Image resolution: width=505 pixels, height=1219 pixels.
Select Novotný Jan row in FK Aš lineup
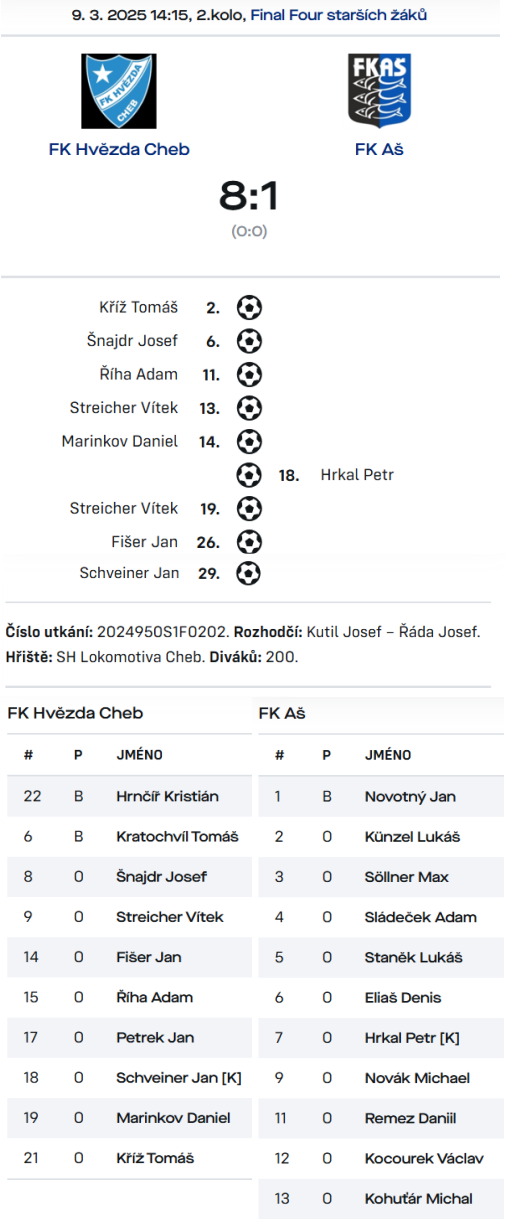381,796
